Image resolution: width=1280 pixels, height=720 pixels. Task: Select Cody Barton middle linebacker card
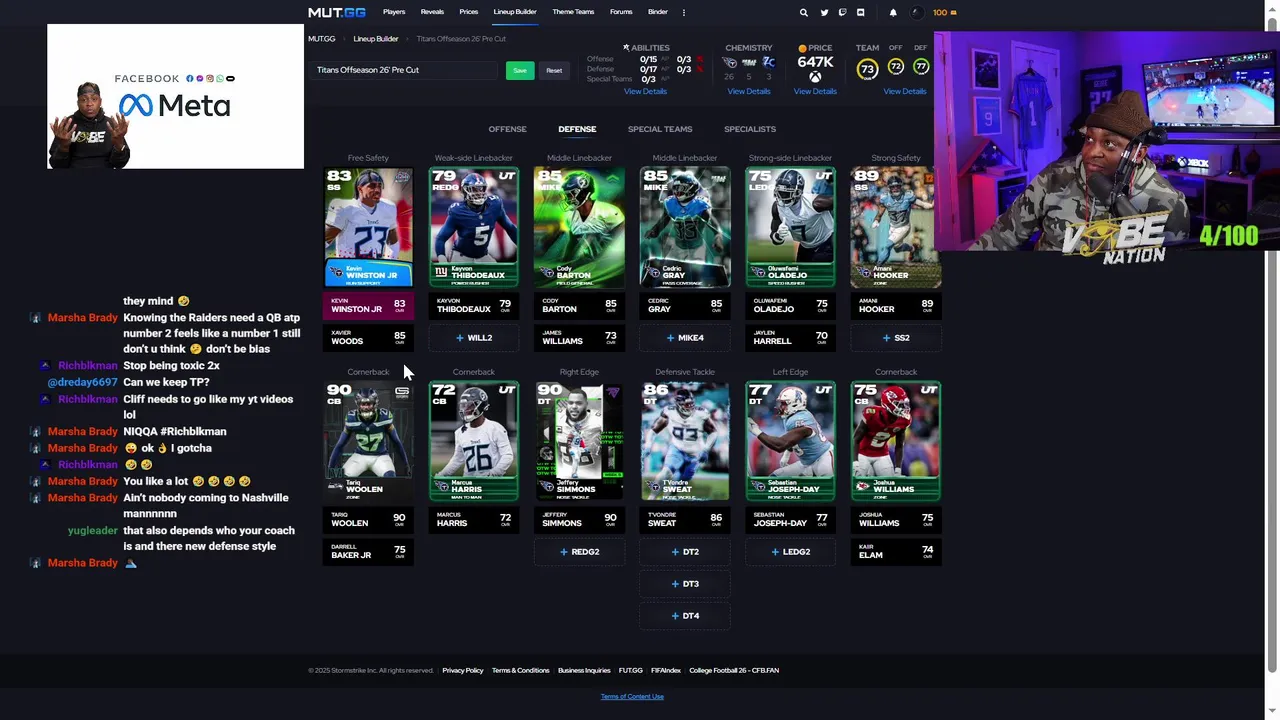[x=579, y=227]
